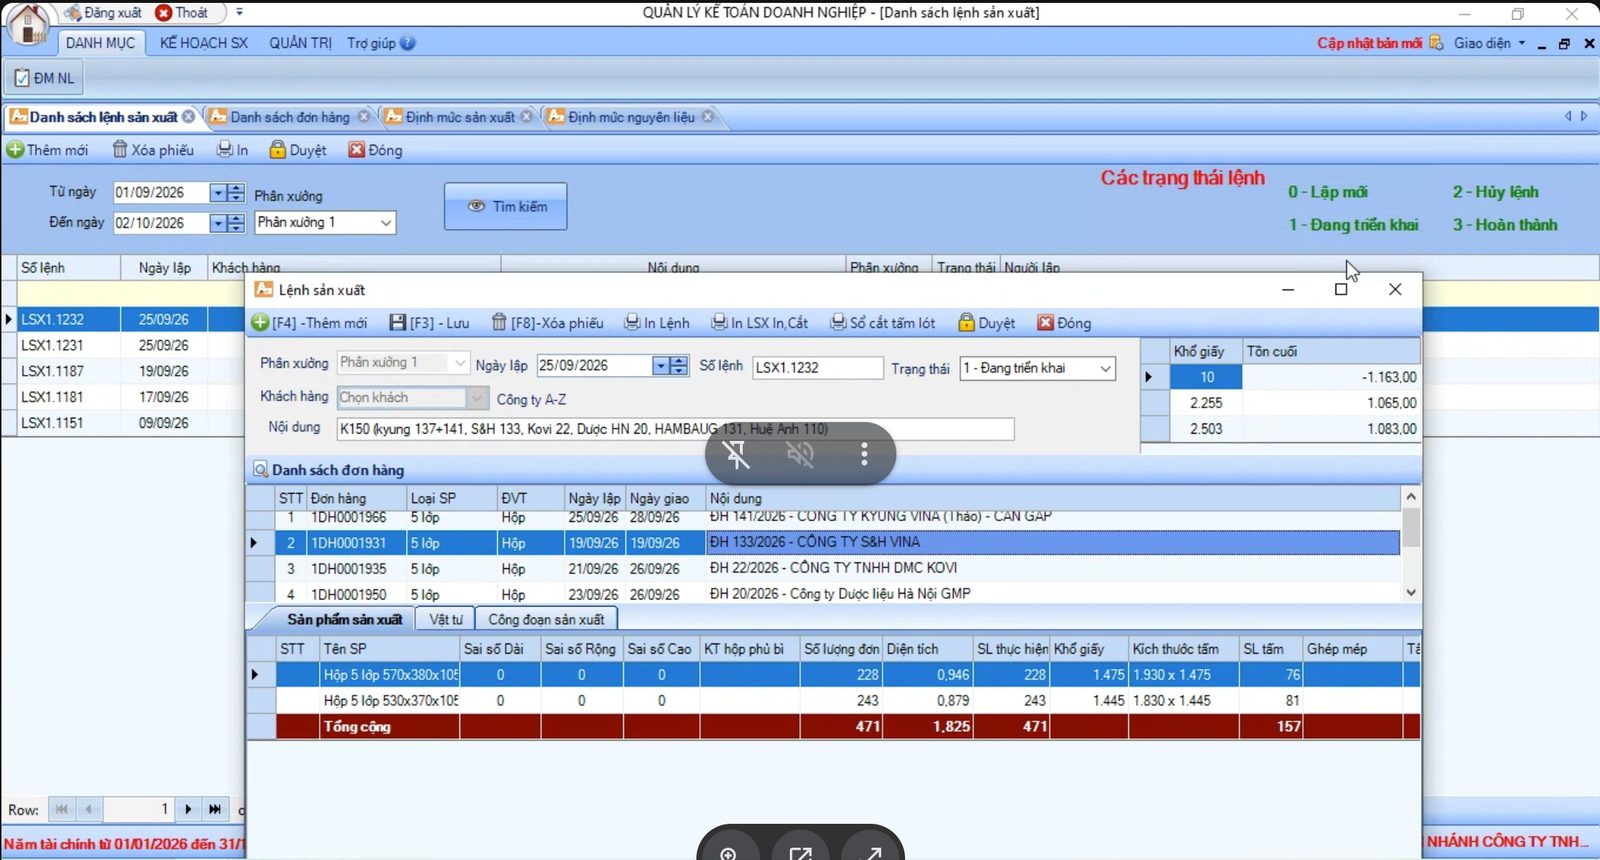The height and width of the screenshot is (860, 1600).
Task: Mute audio on floating overlay bar
Action: tap(800, 455)
